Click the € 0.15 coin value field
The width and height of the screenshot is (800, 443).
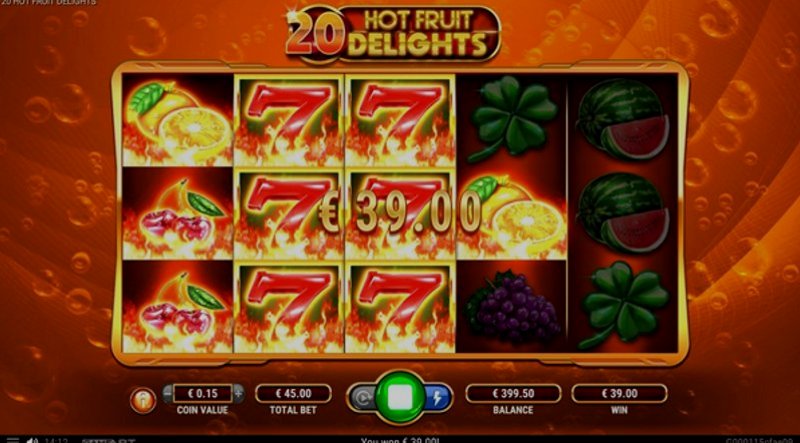pyautogui.click(x=203, y=393)
